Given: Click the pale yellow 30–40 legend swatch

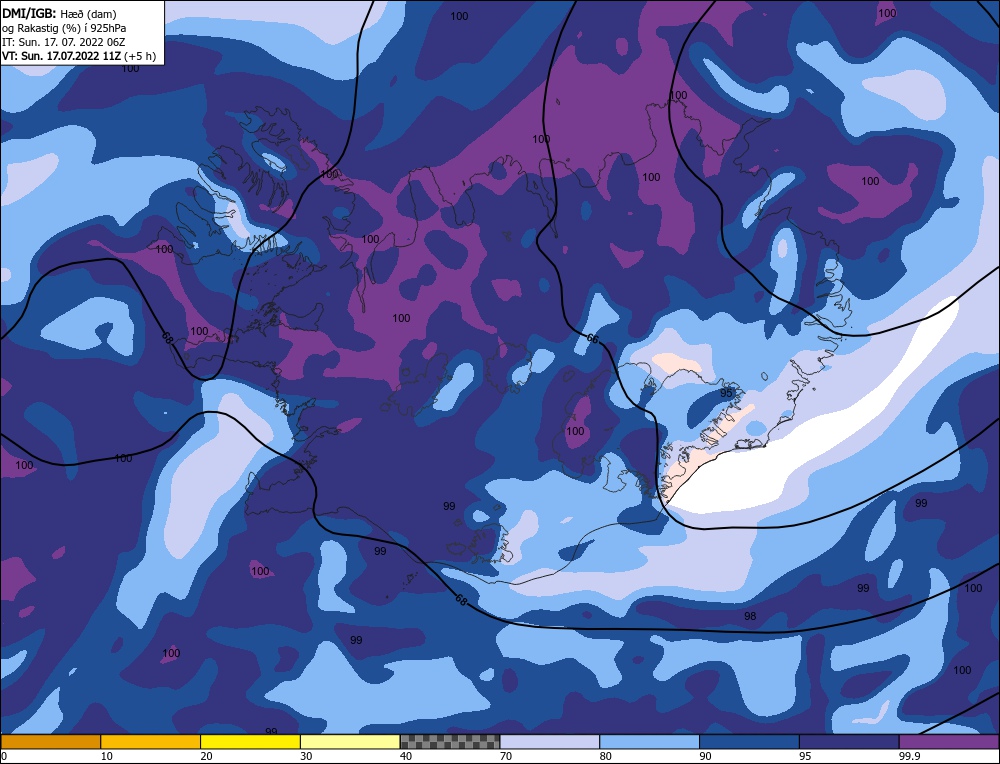Looking at the screenshot, I should 350,742.
